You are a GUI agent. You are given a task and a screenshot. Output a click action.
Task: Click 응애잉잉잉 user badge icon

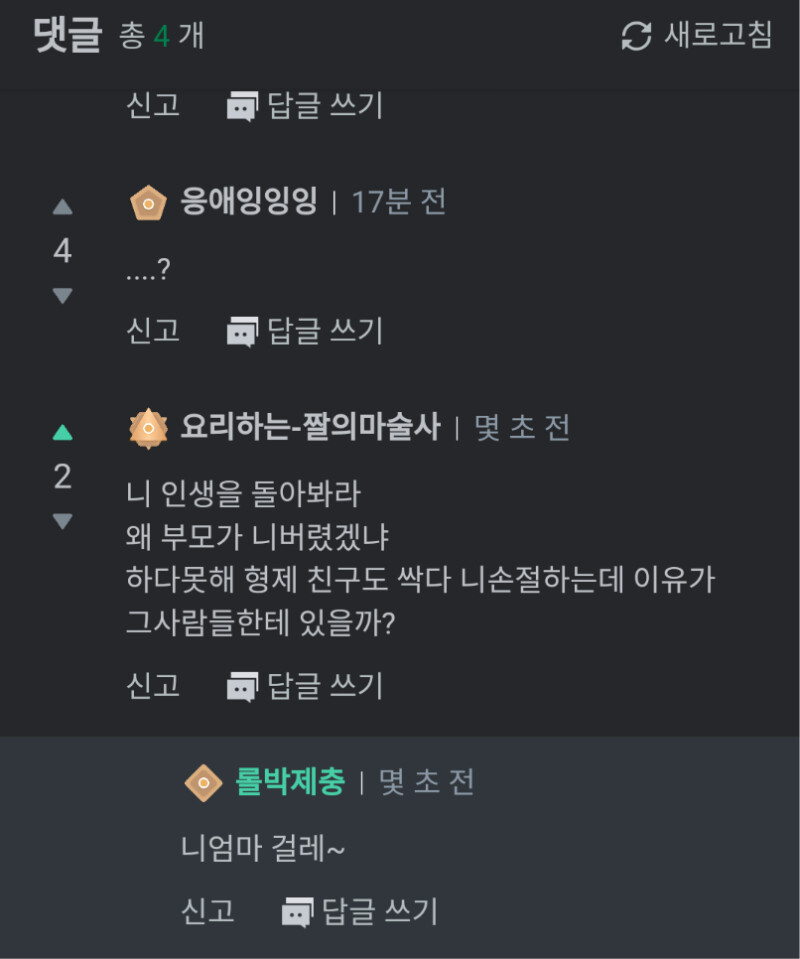point(148,203)
